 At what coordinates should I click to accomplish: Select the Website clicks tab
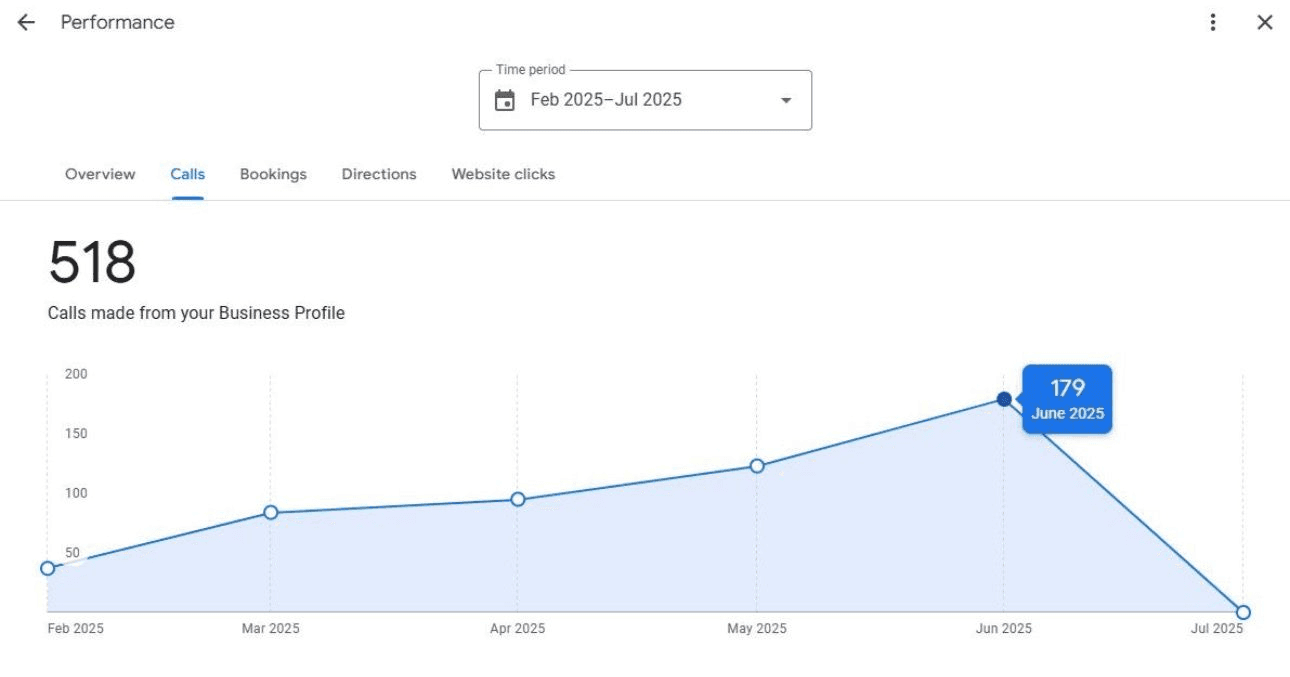pos(502,174)
